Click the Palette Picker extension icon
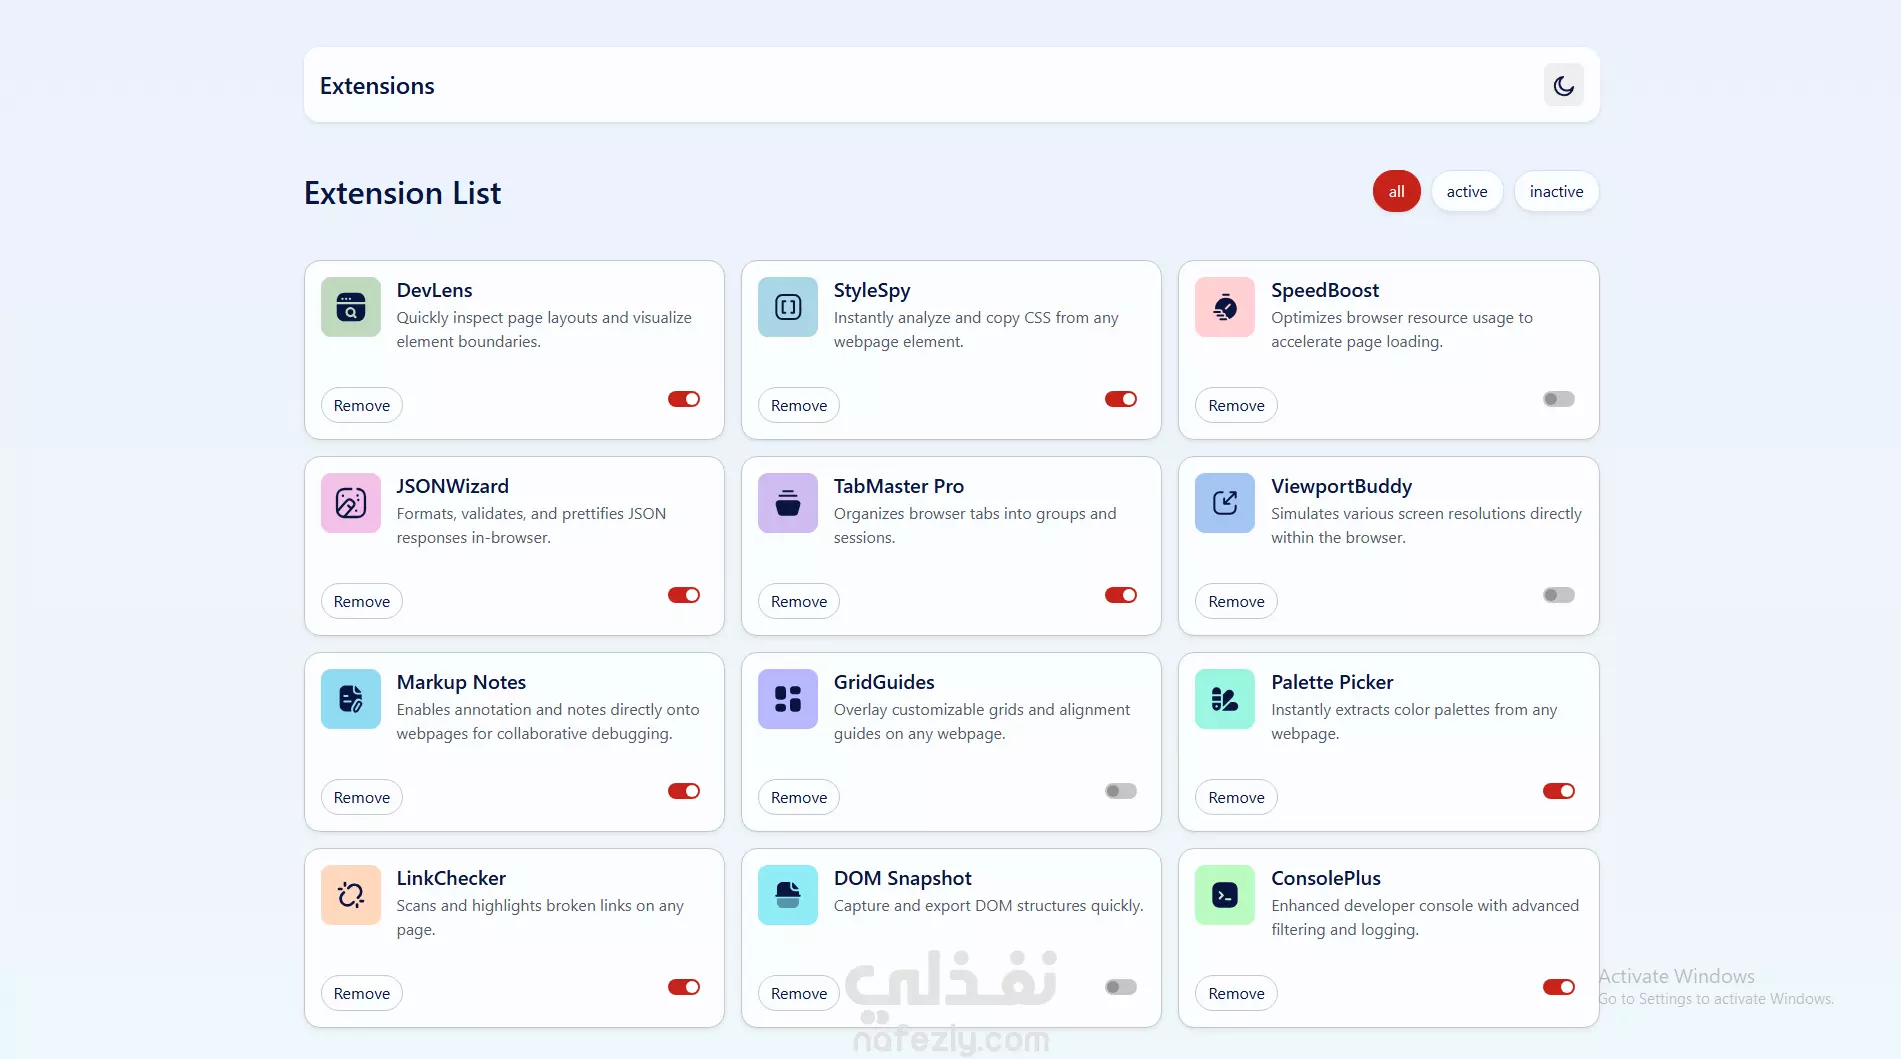The width and height of the screenshot is (1901, 1059). (1225, 699)
